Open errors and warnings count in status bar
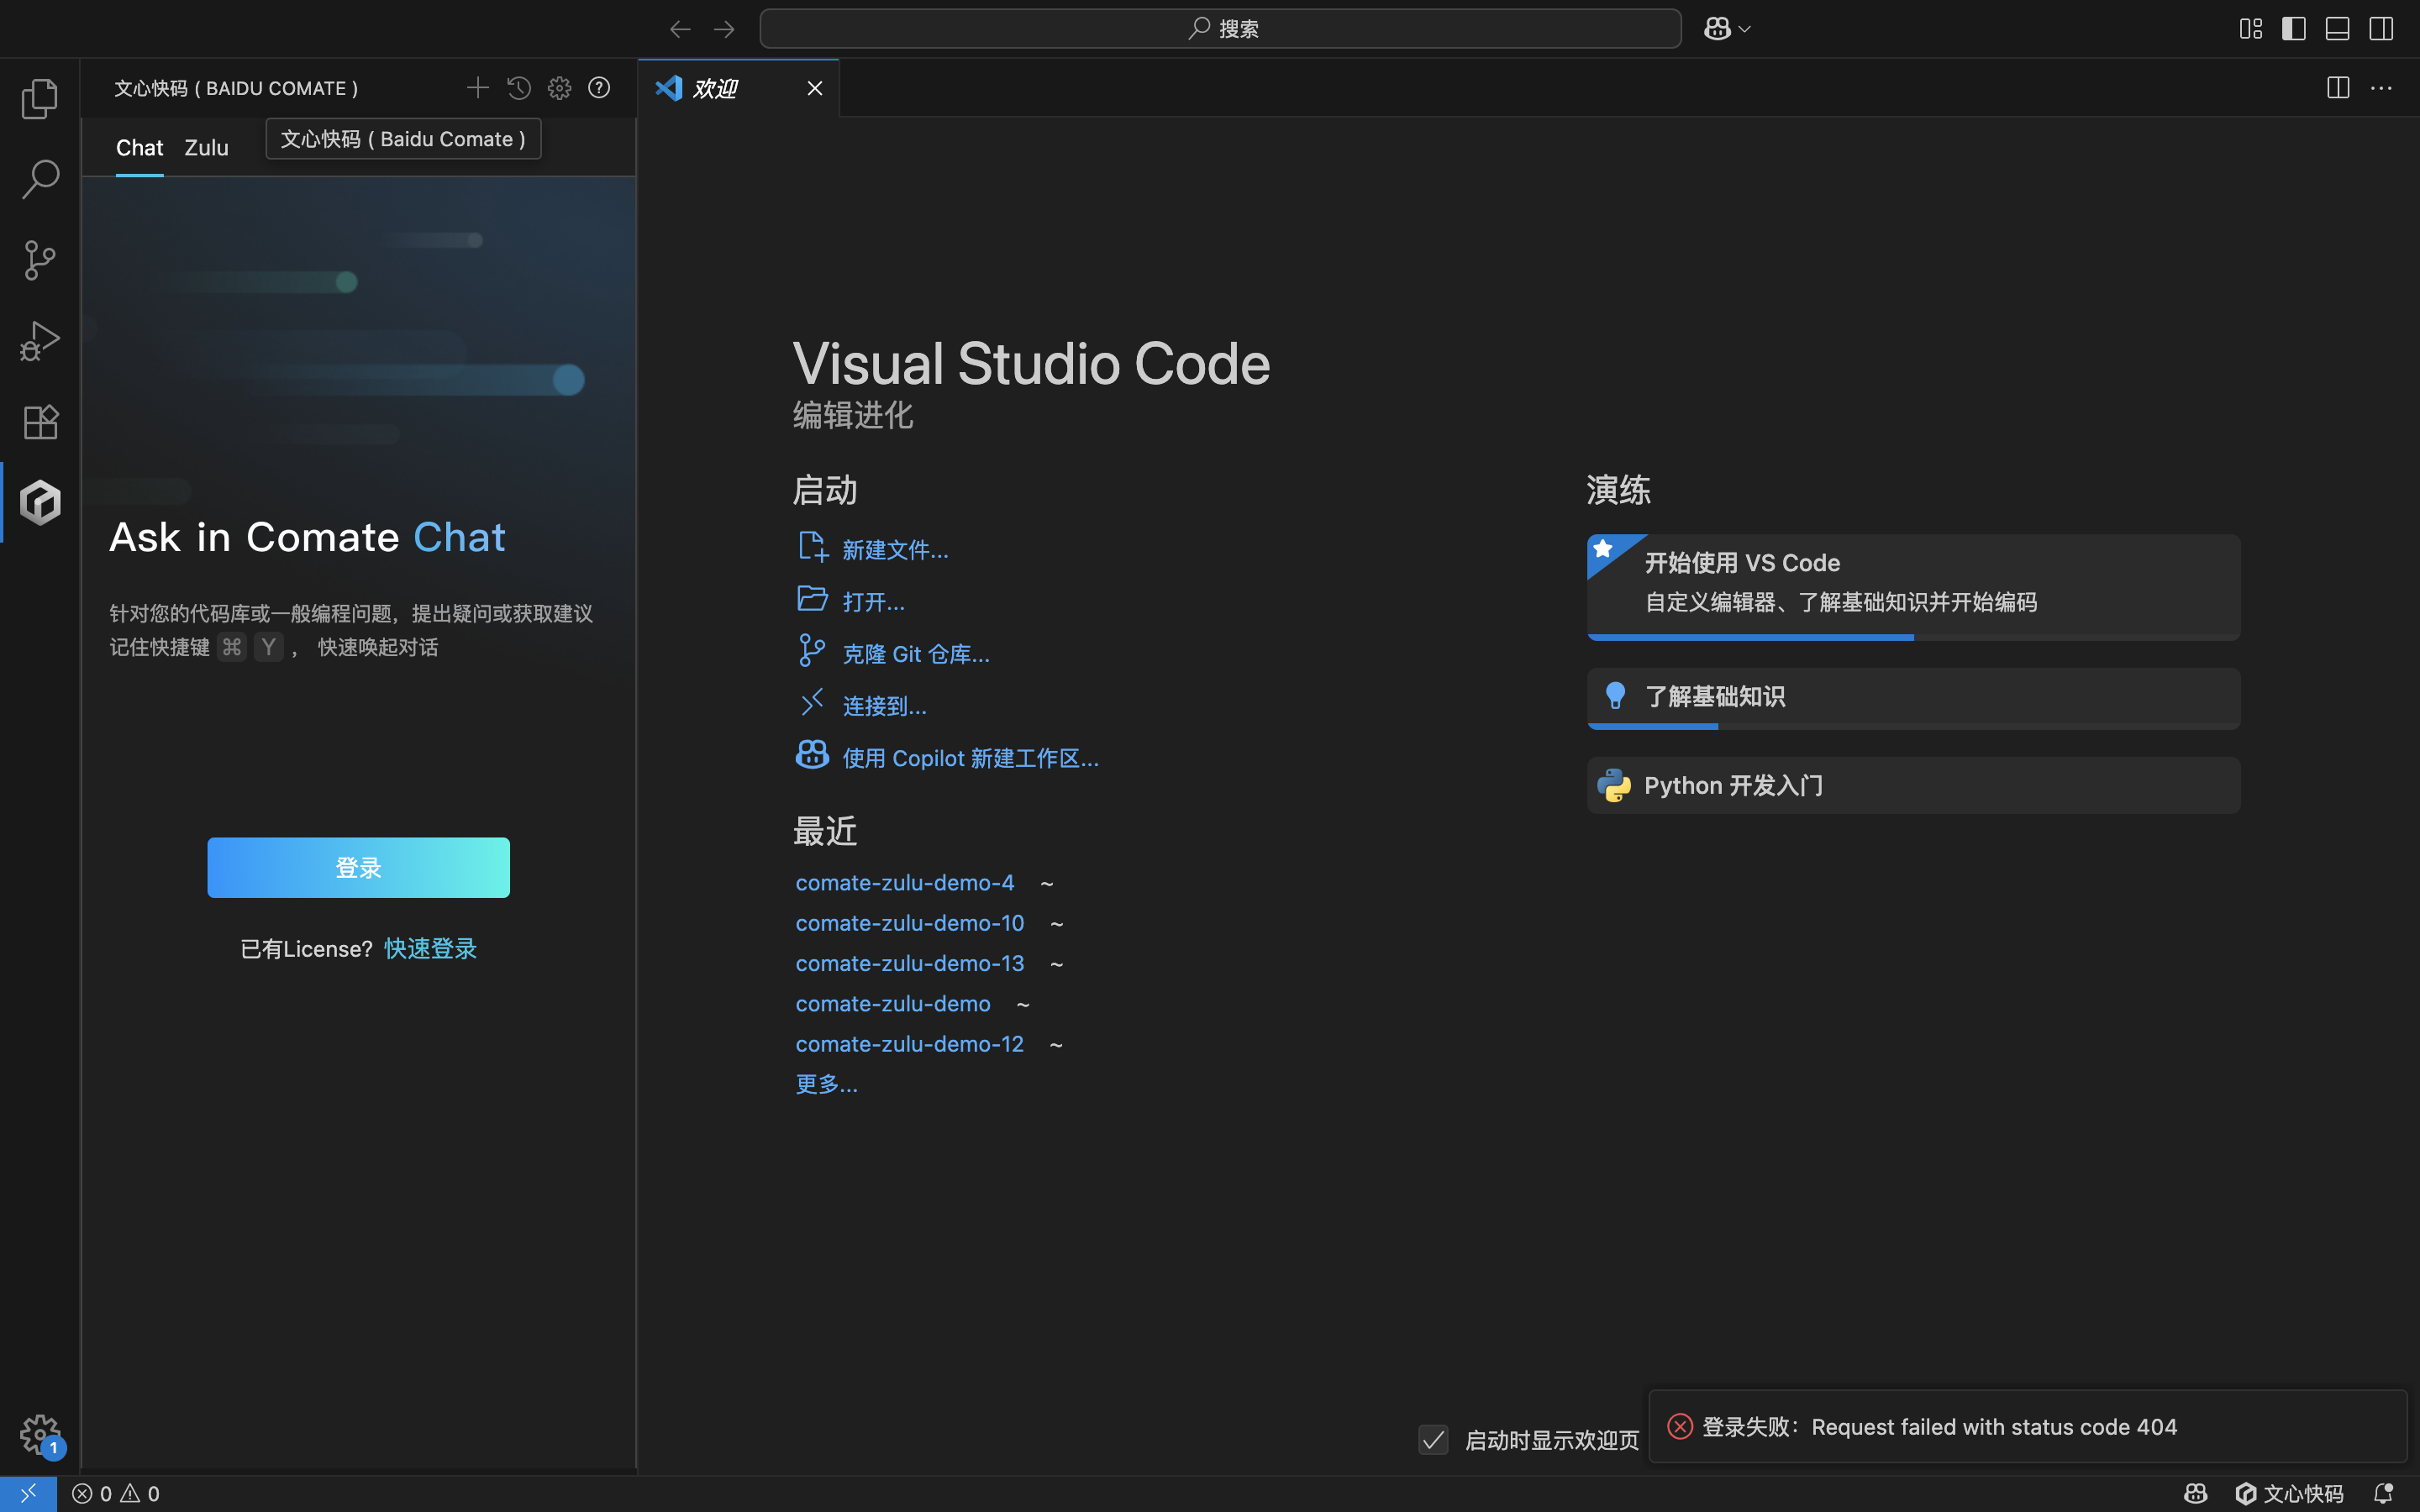This screenshot has width=2420, height=1512. tap(116, 1493)
